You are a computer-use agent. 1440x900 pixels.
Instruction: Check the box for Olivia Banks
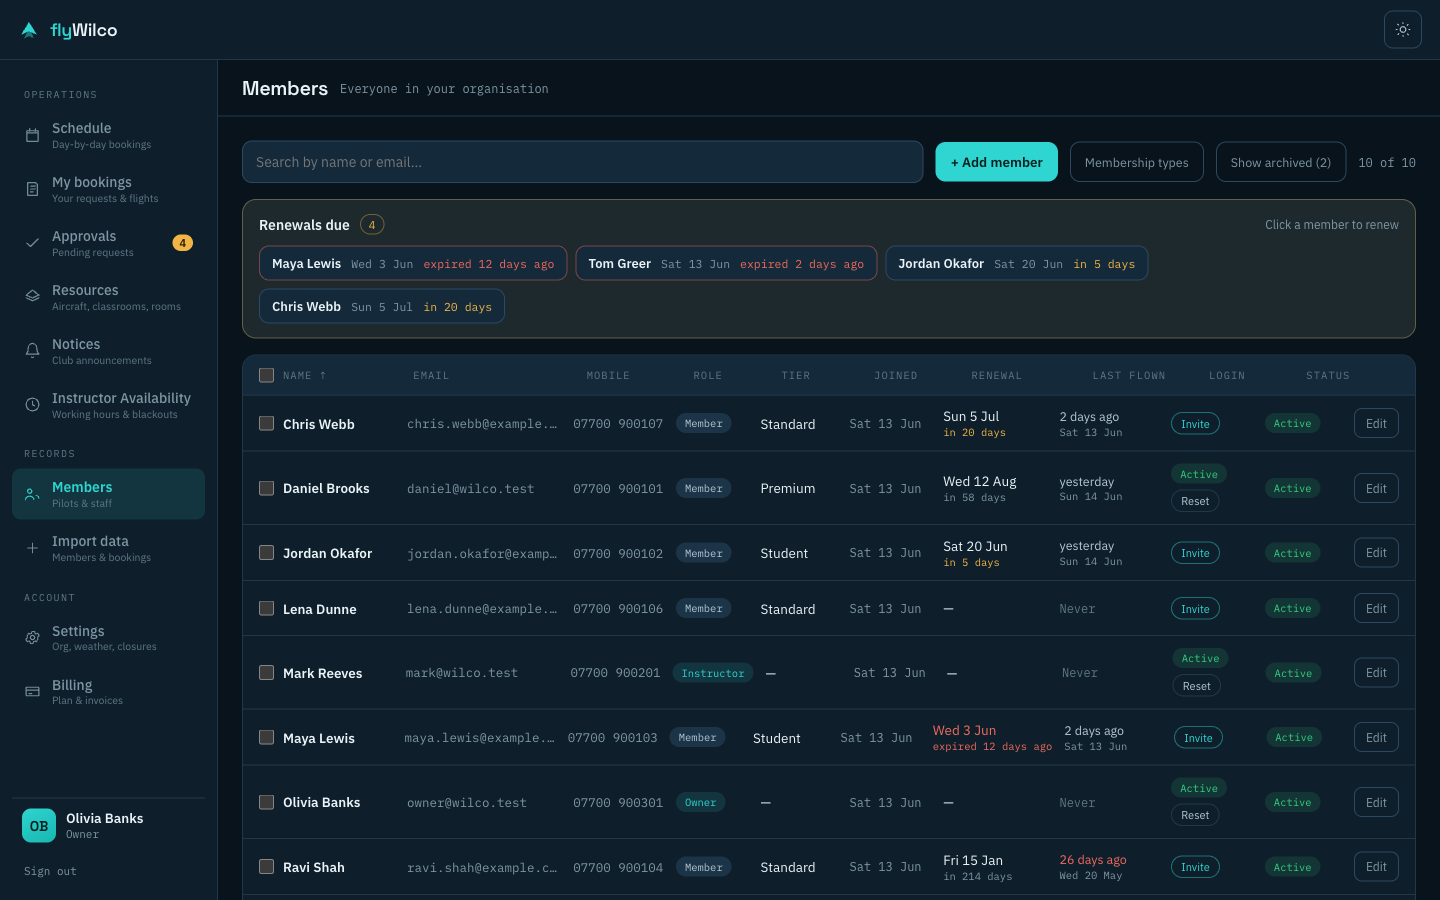(x=266, y=802)
